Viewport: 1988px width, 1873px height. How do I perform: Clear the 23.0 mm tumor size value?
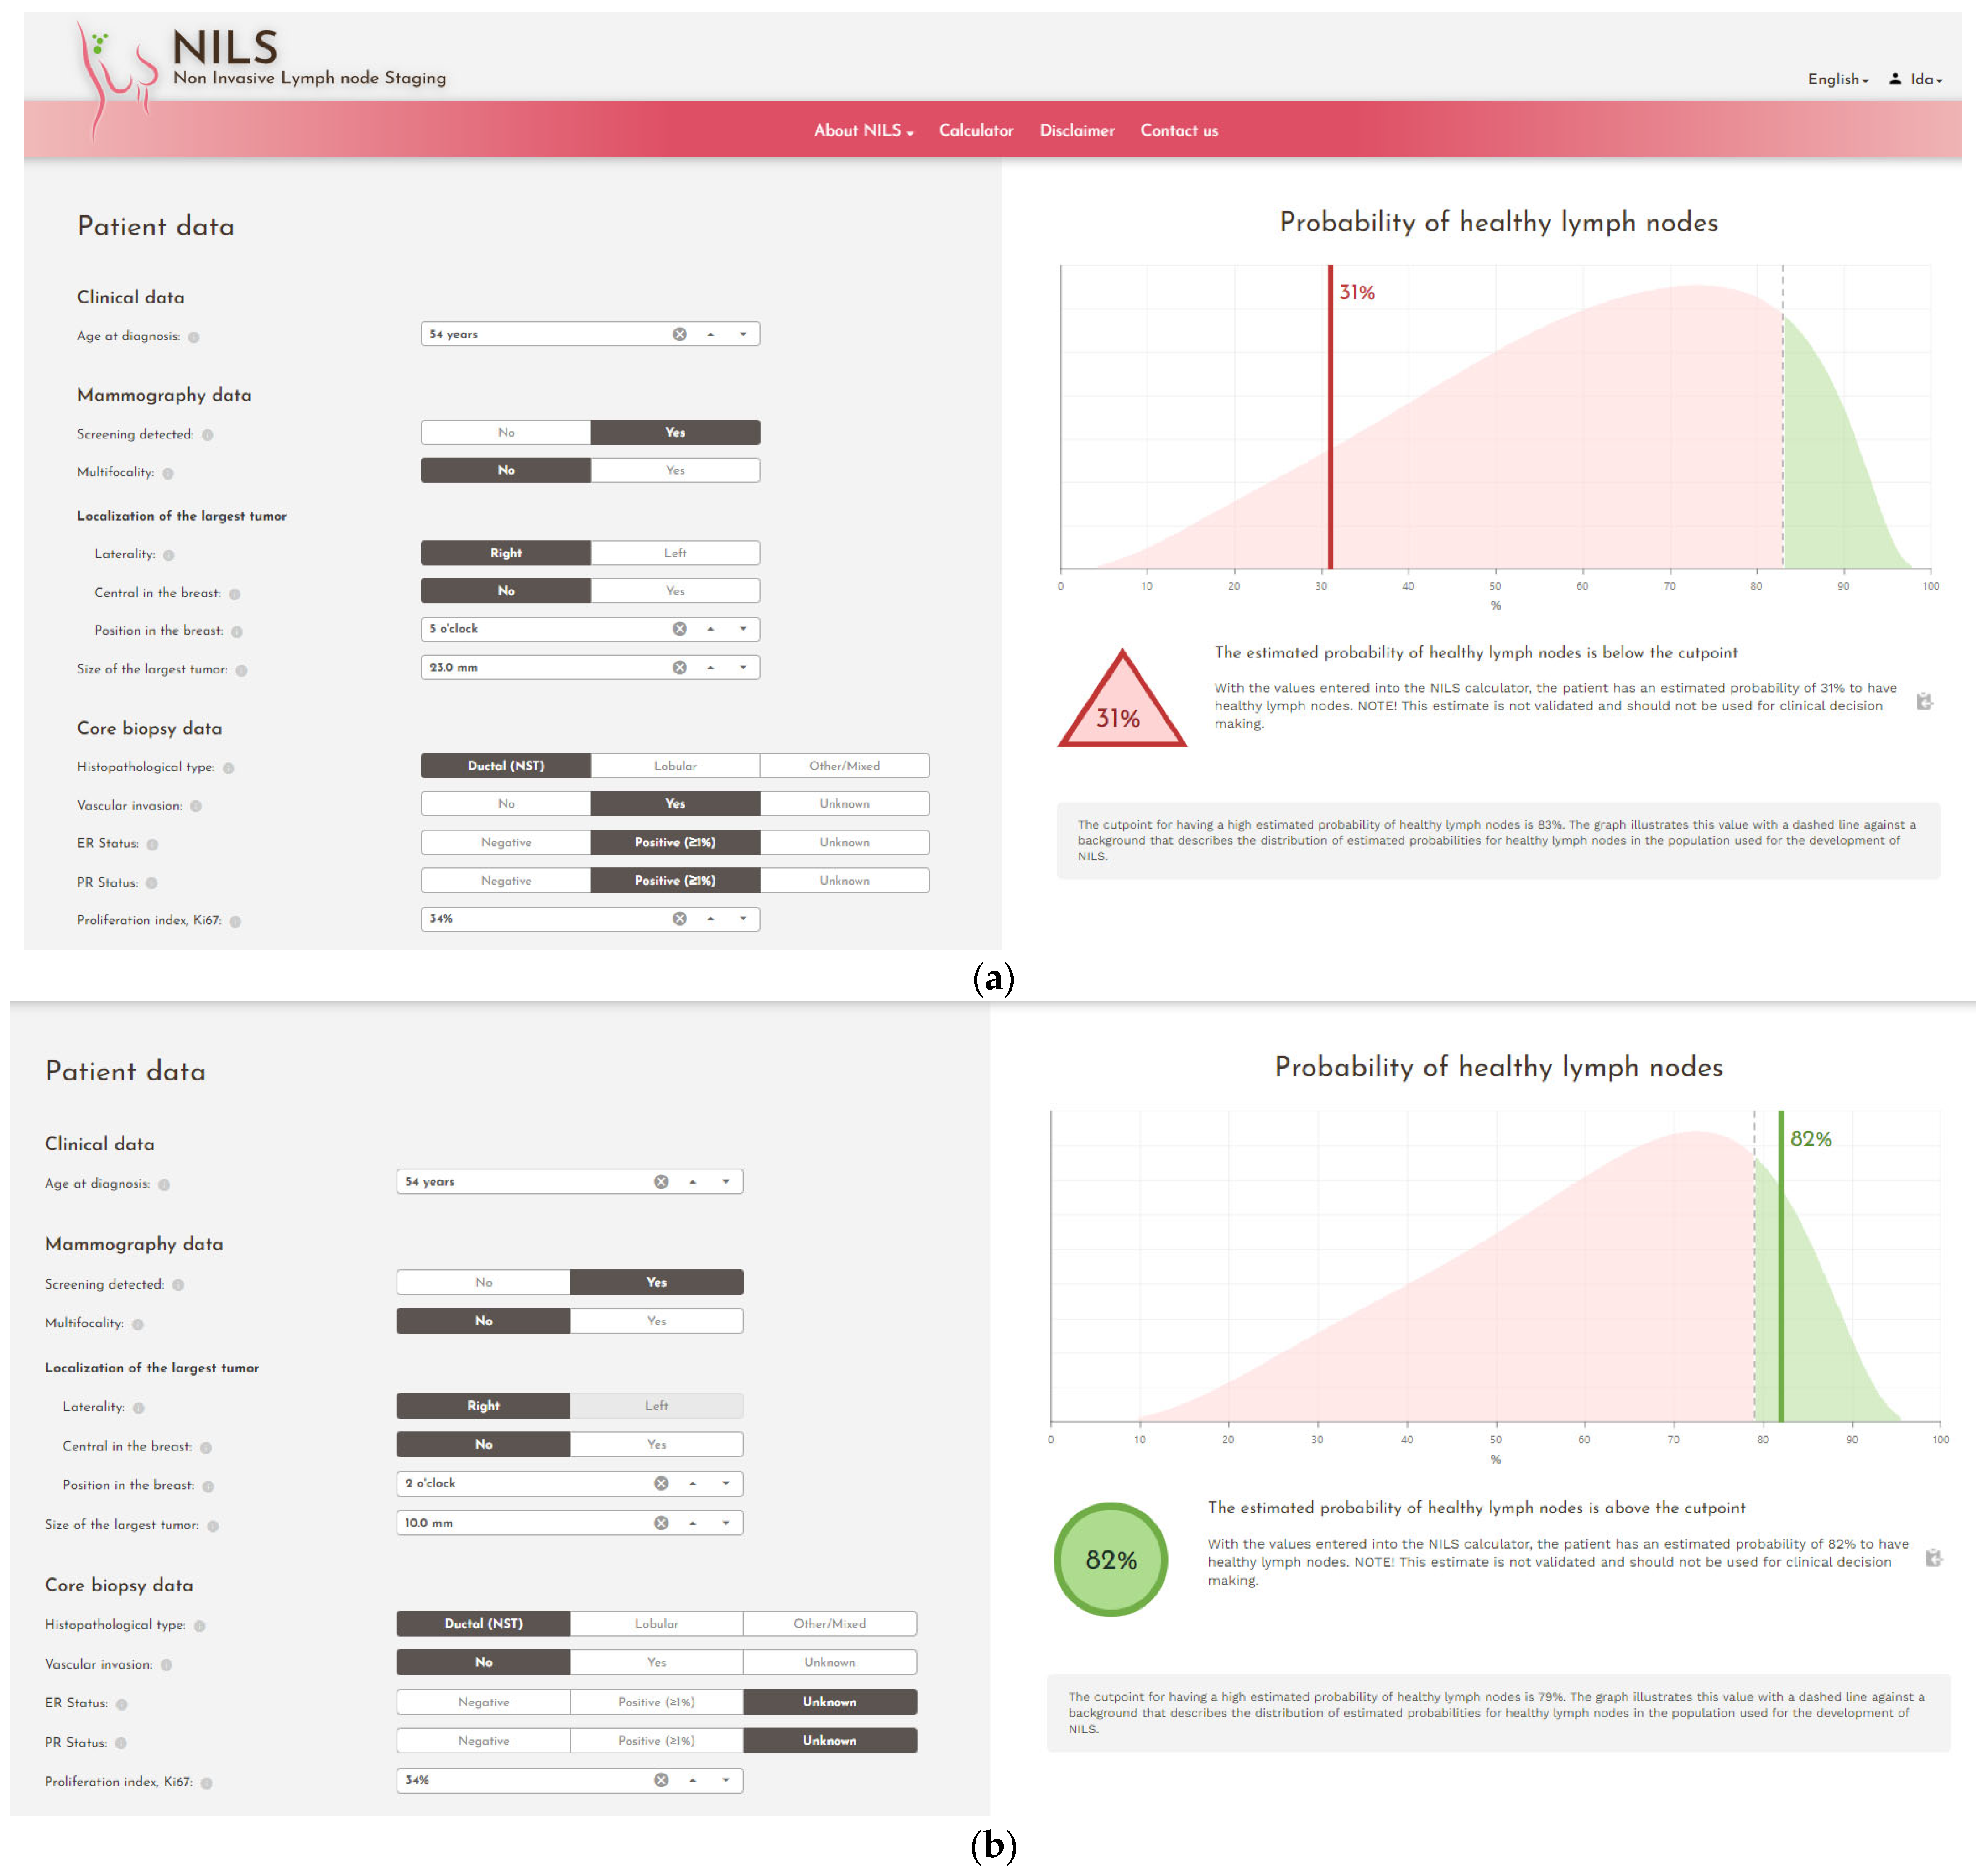679,668
